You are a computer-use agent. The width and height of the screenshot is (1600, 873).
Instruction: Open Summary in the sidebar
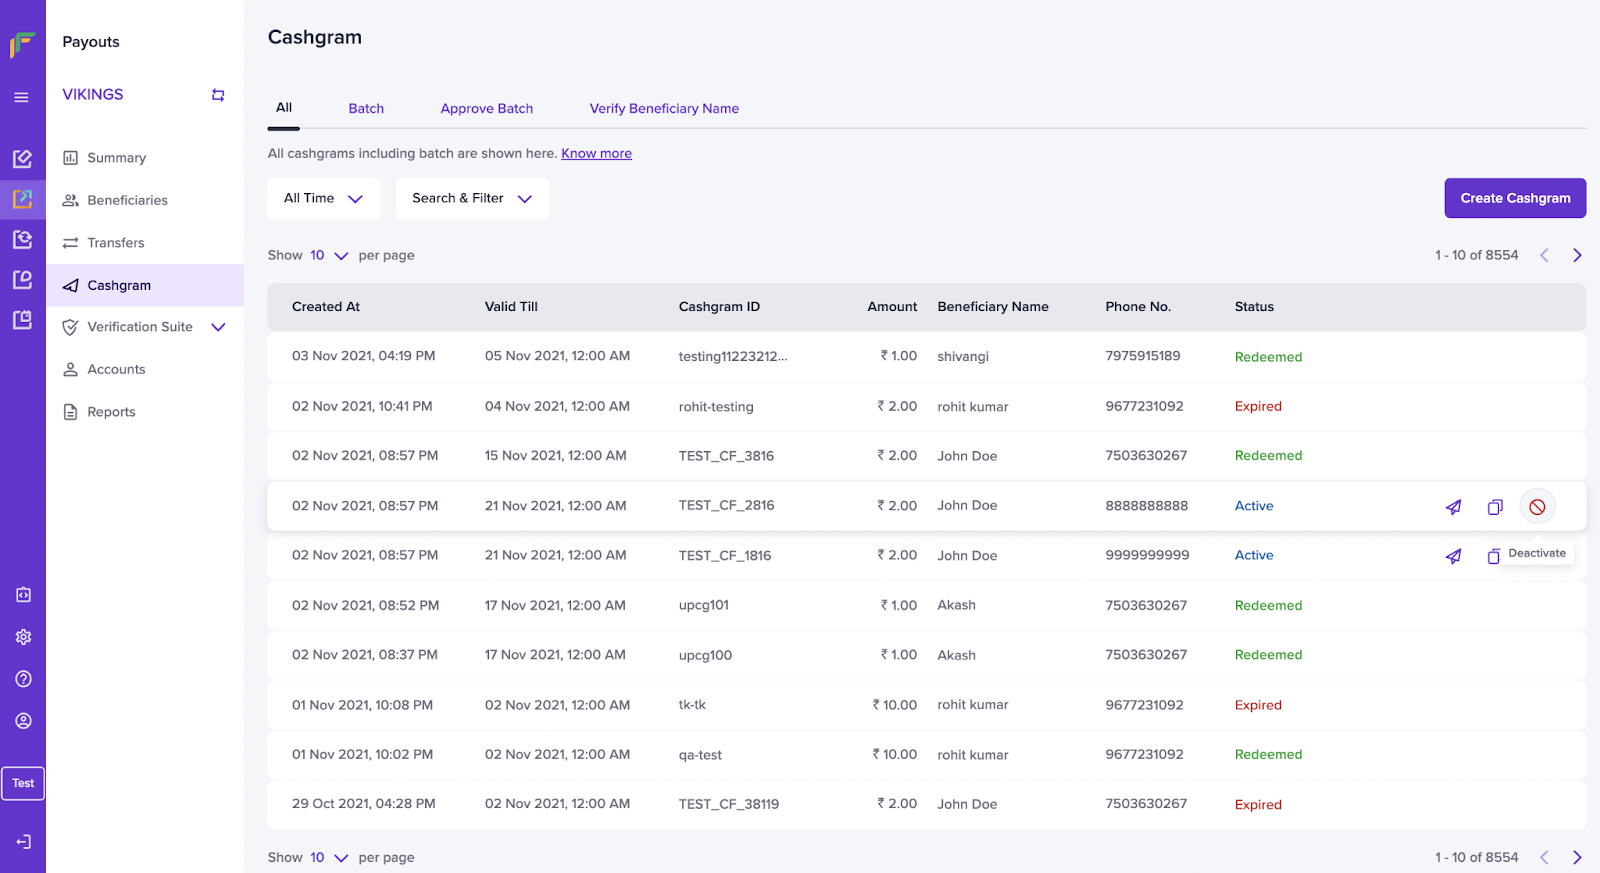(x=145, y=158)
